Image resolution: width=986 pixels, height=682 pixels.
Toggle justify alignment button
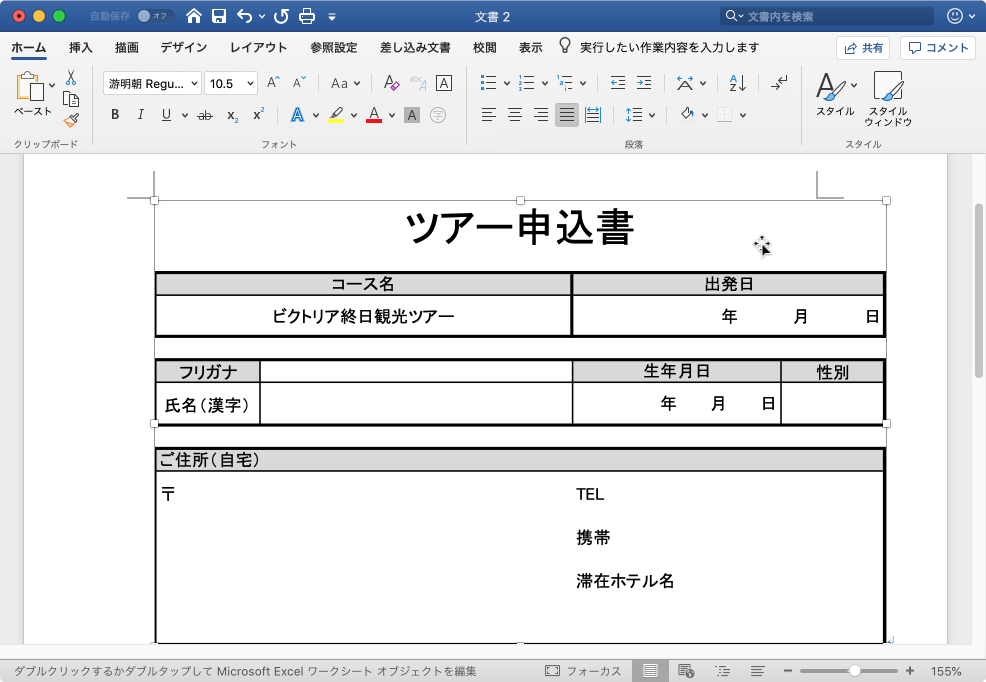(567, 114)
